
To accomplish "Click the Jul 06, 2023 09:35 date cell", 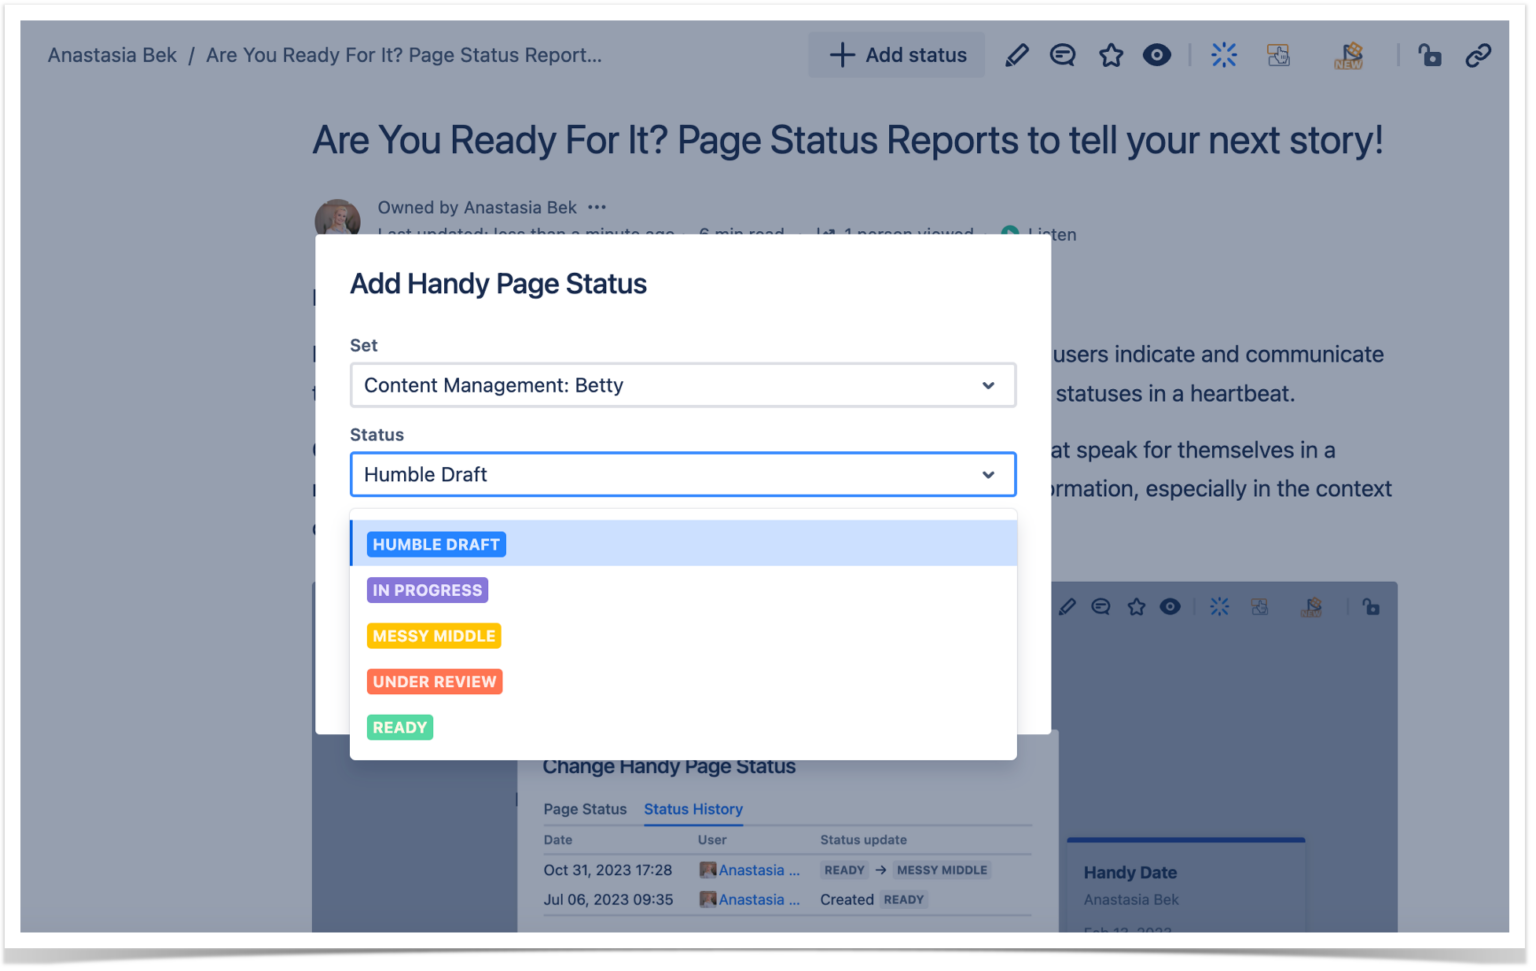I will coord(608,900).
